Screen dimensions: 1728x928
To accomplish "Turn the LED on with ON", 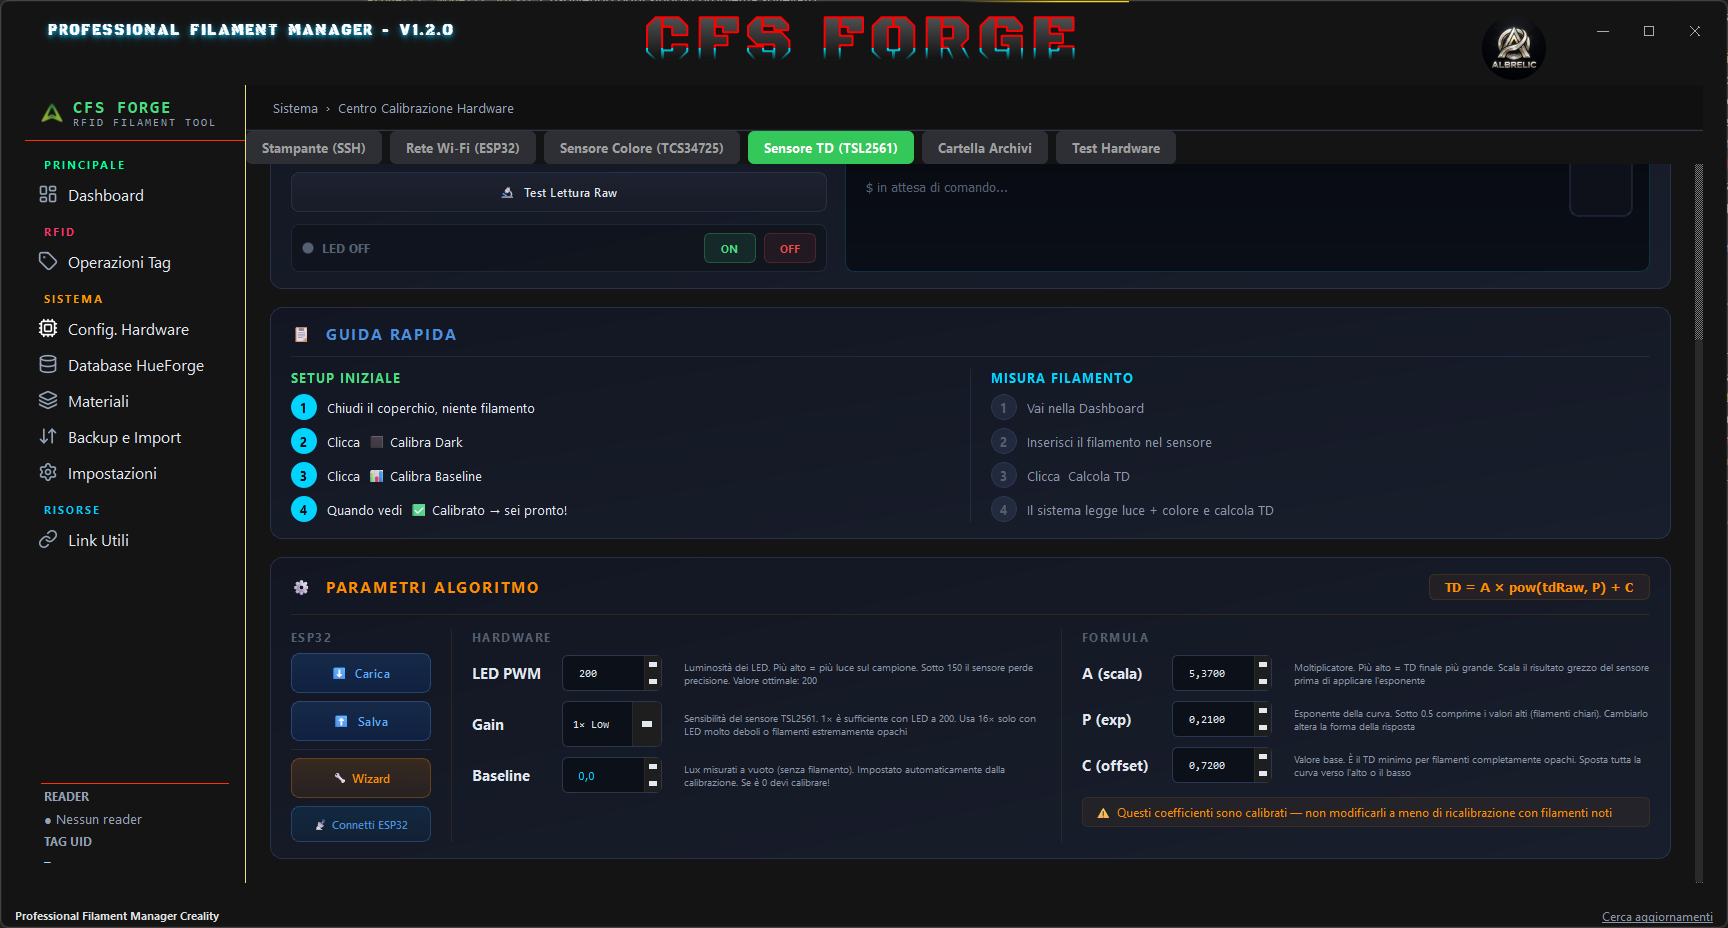I will coord(729,249).
